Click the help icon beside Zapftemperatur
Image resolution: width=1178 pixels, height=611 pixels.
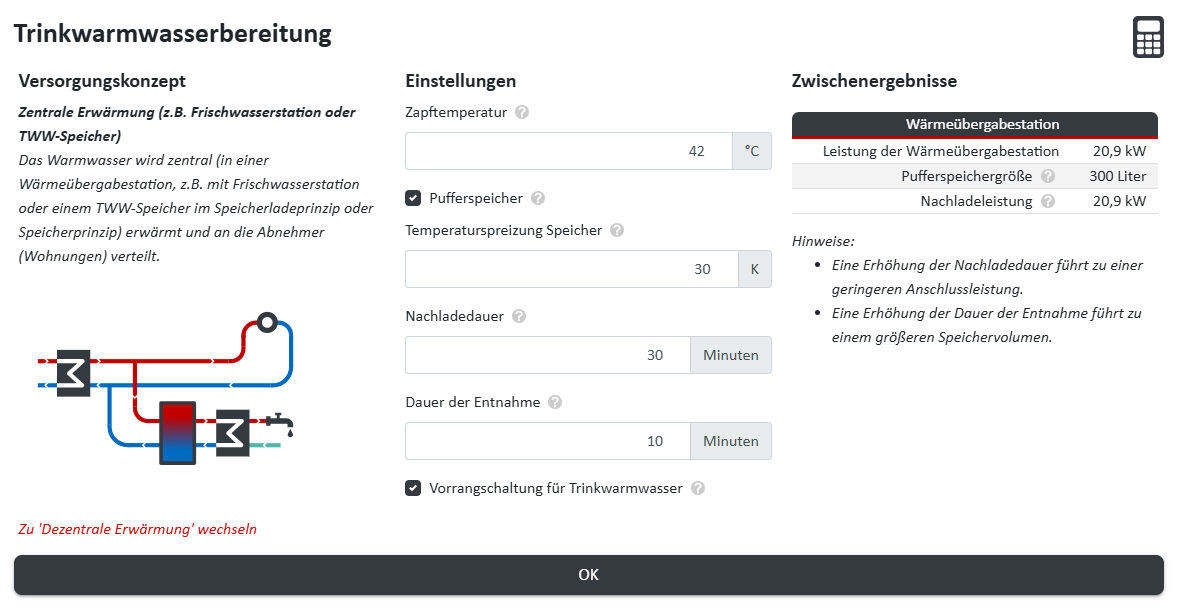click(521, 112)
